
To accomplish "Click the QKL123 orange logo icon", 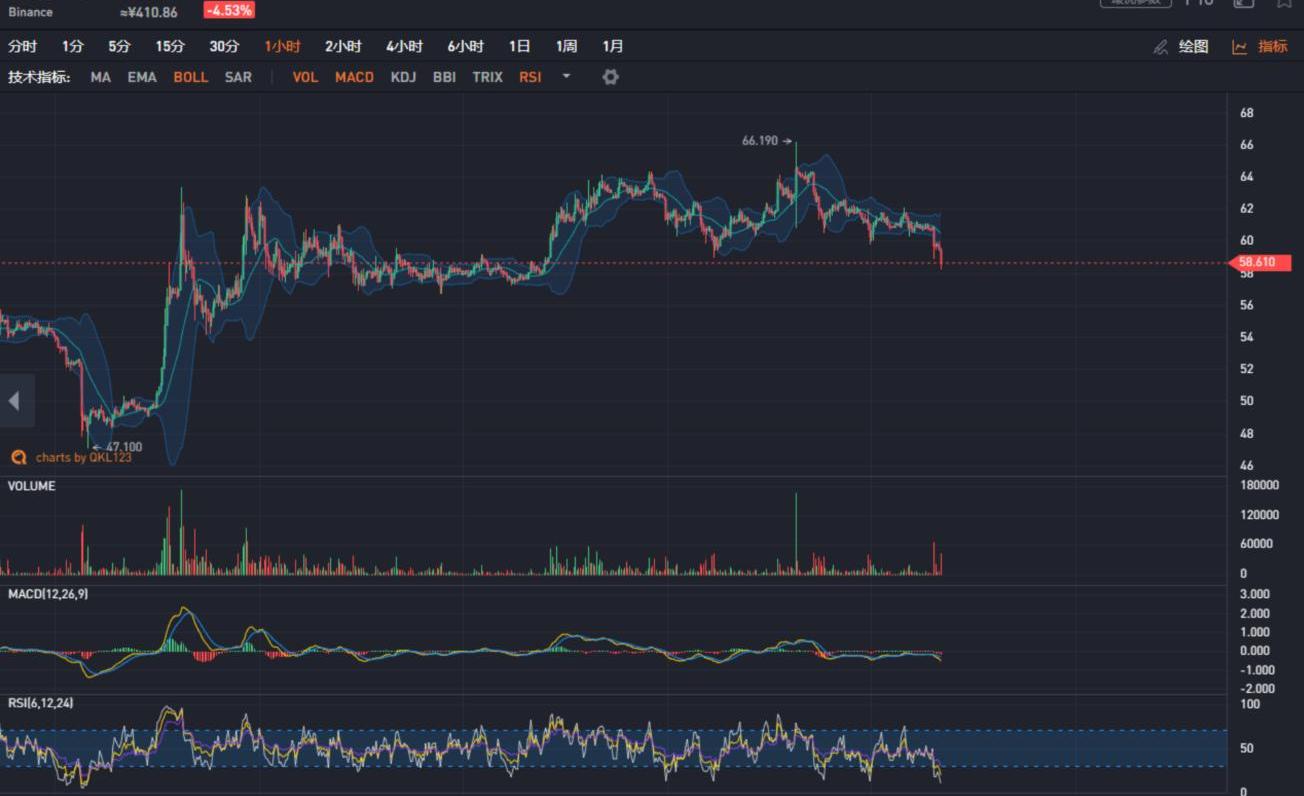I will tap(18, 457).
